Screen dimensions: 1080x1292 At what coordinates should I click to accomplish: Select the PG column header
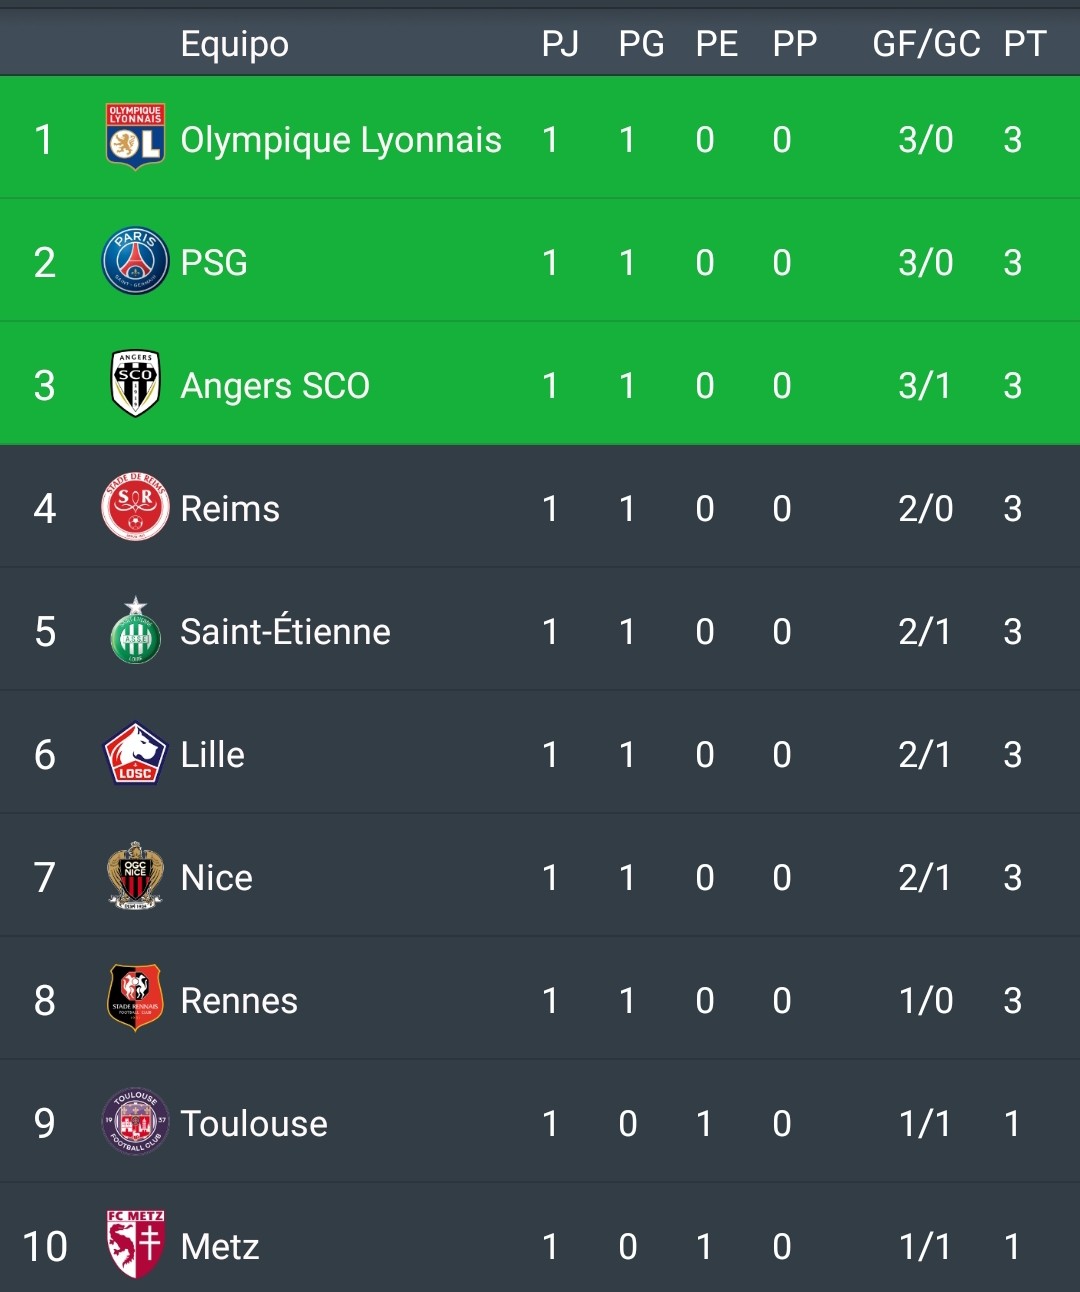[641, 44]
